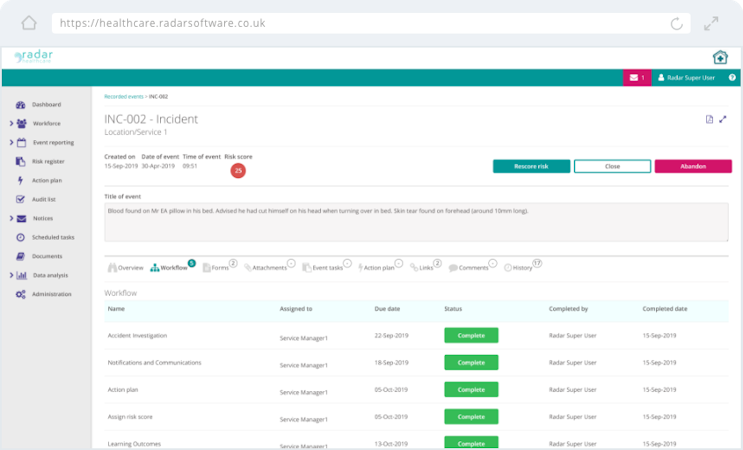Click the Rescore risk button
Image resolution: width=743 pixels, height=450 pixels.
tap(531, 166)
